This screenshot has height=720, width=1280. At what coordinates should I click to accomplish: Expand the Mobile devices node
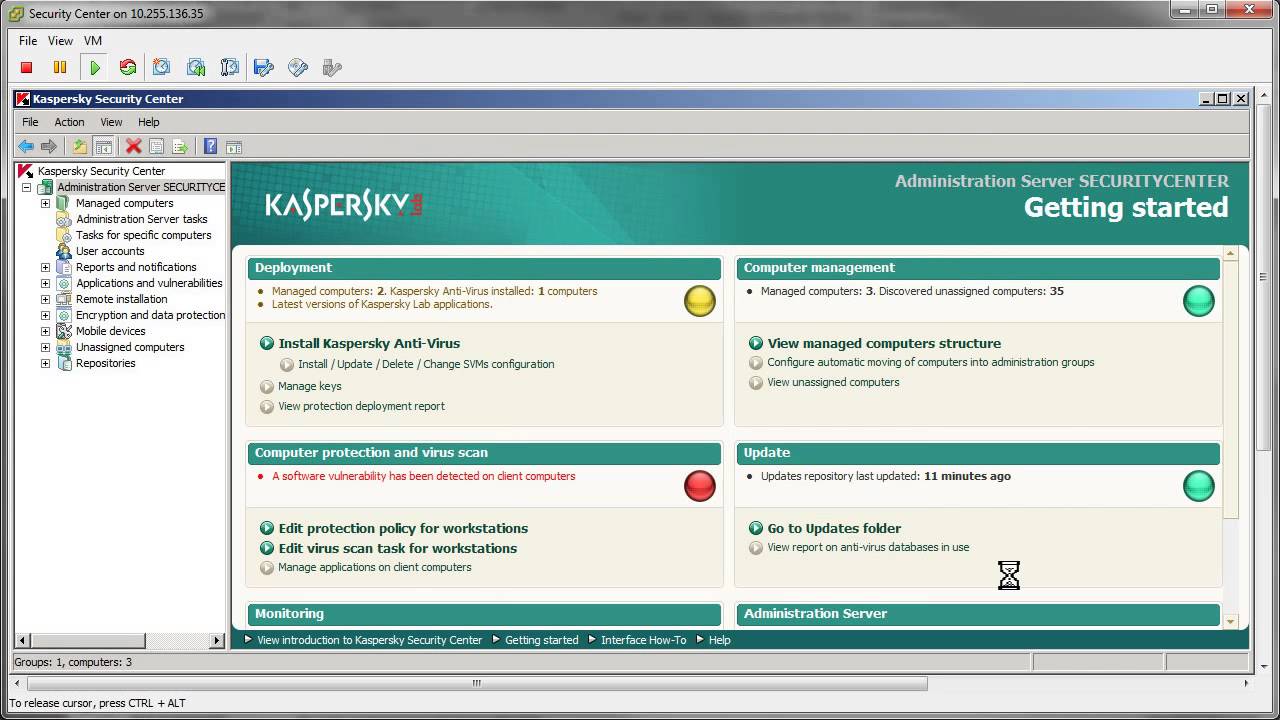(45, 331)
